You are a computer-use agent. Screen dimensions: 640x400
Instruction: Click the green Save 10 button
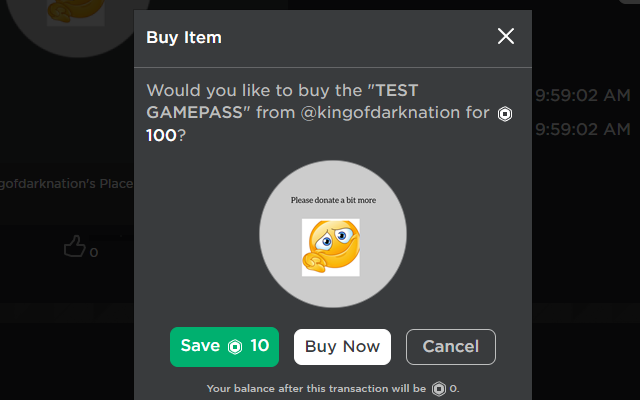pos(224,347)
